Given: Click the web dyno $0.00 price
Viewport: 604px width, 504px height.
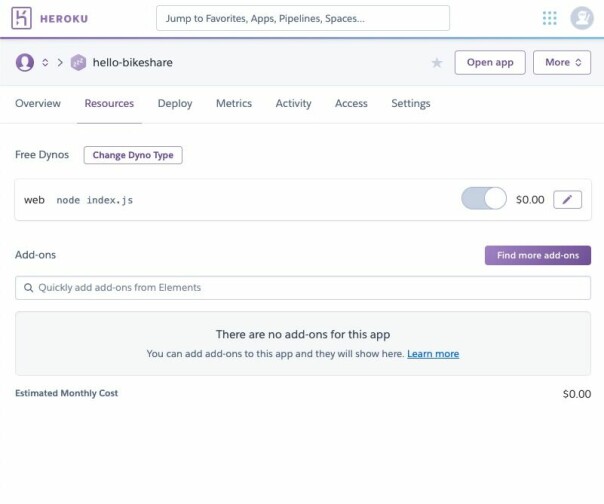Looking at the screenshot, I should (530, 200).
